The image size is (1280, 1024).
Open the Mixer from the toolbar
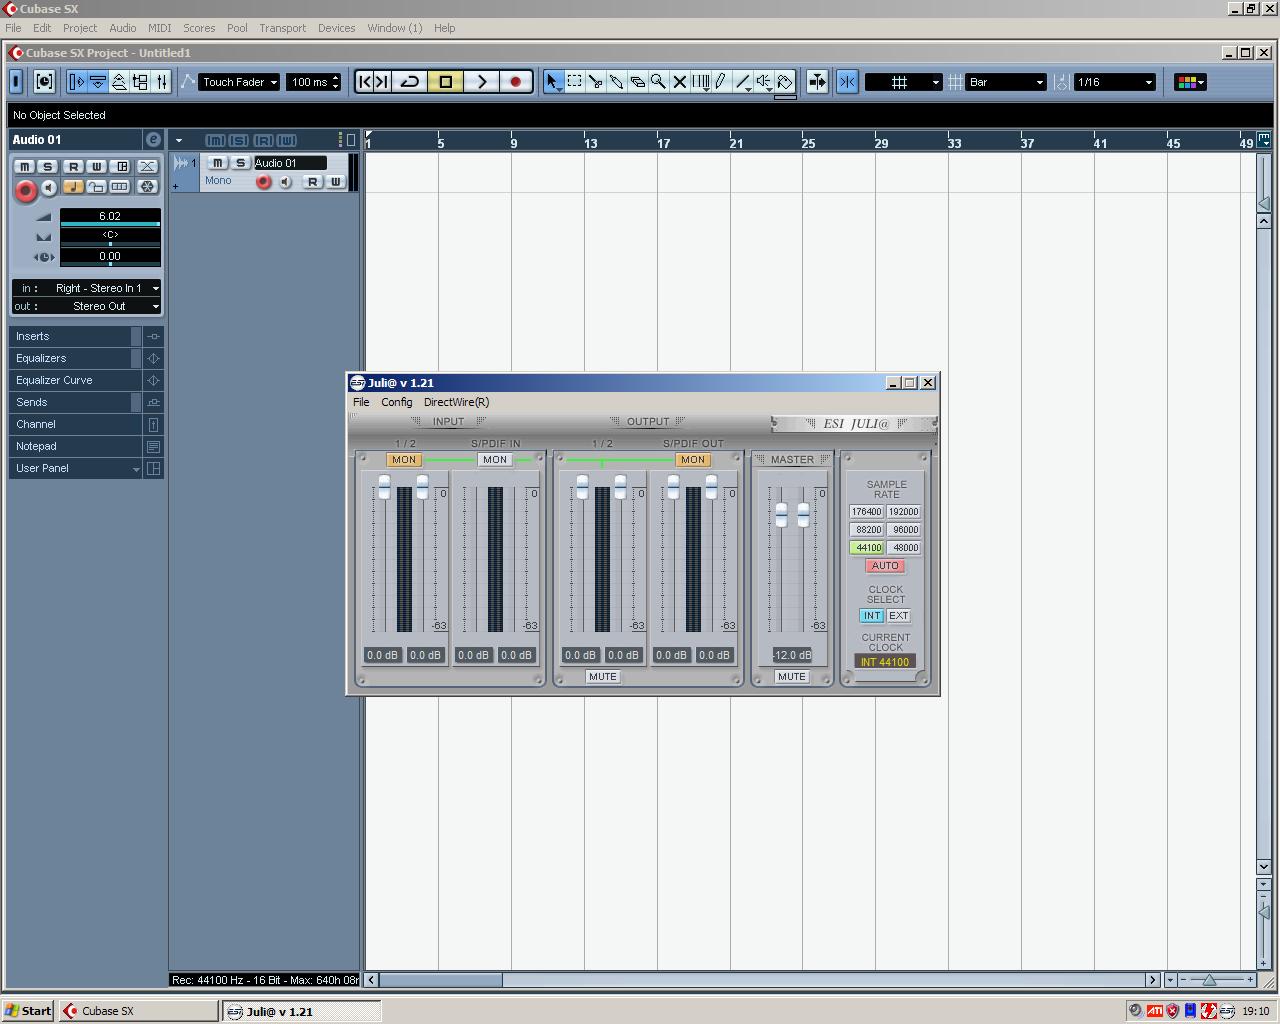click(162, 82)
